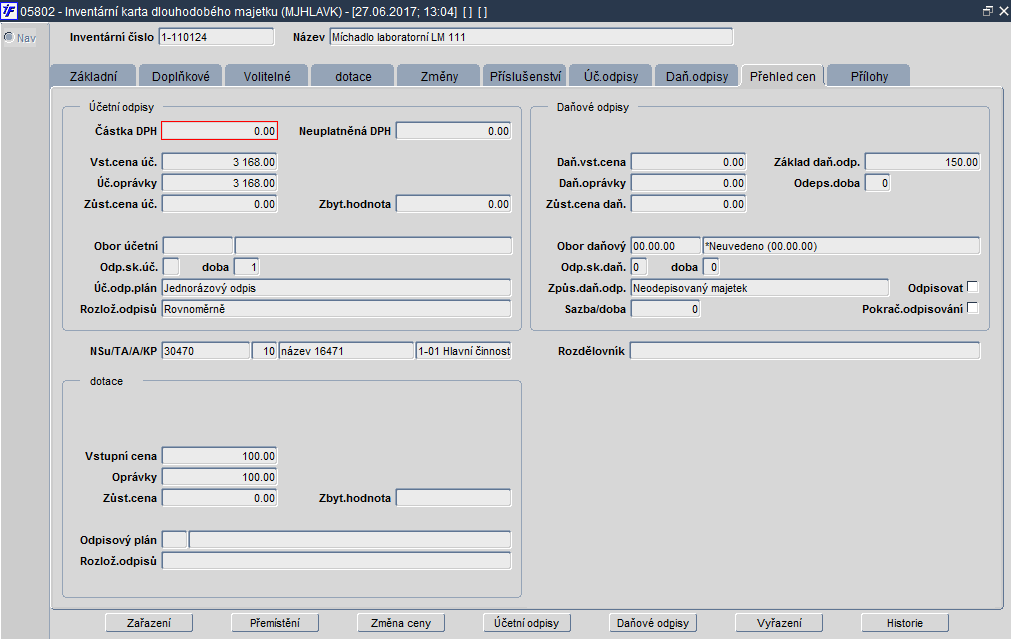1011x639 pixels.
Task: Click the Účetní odpisy button
Action: click(x=527, y=623)
